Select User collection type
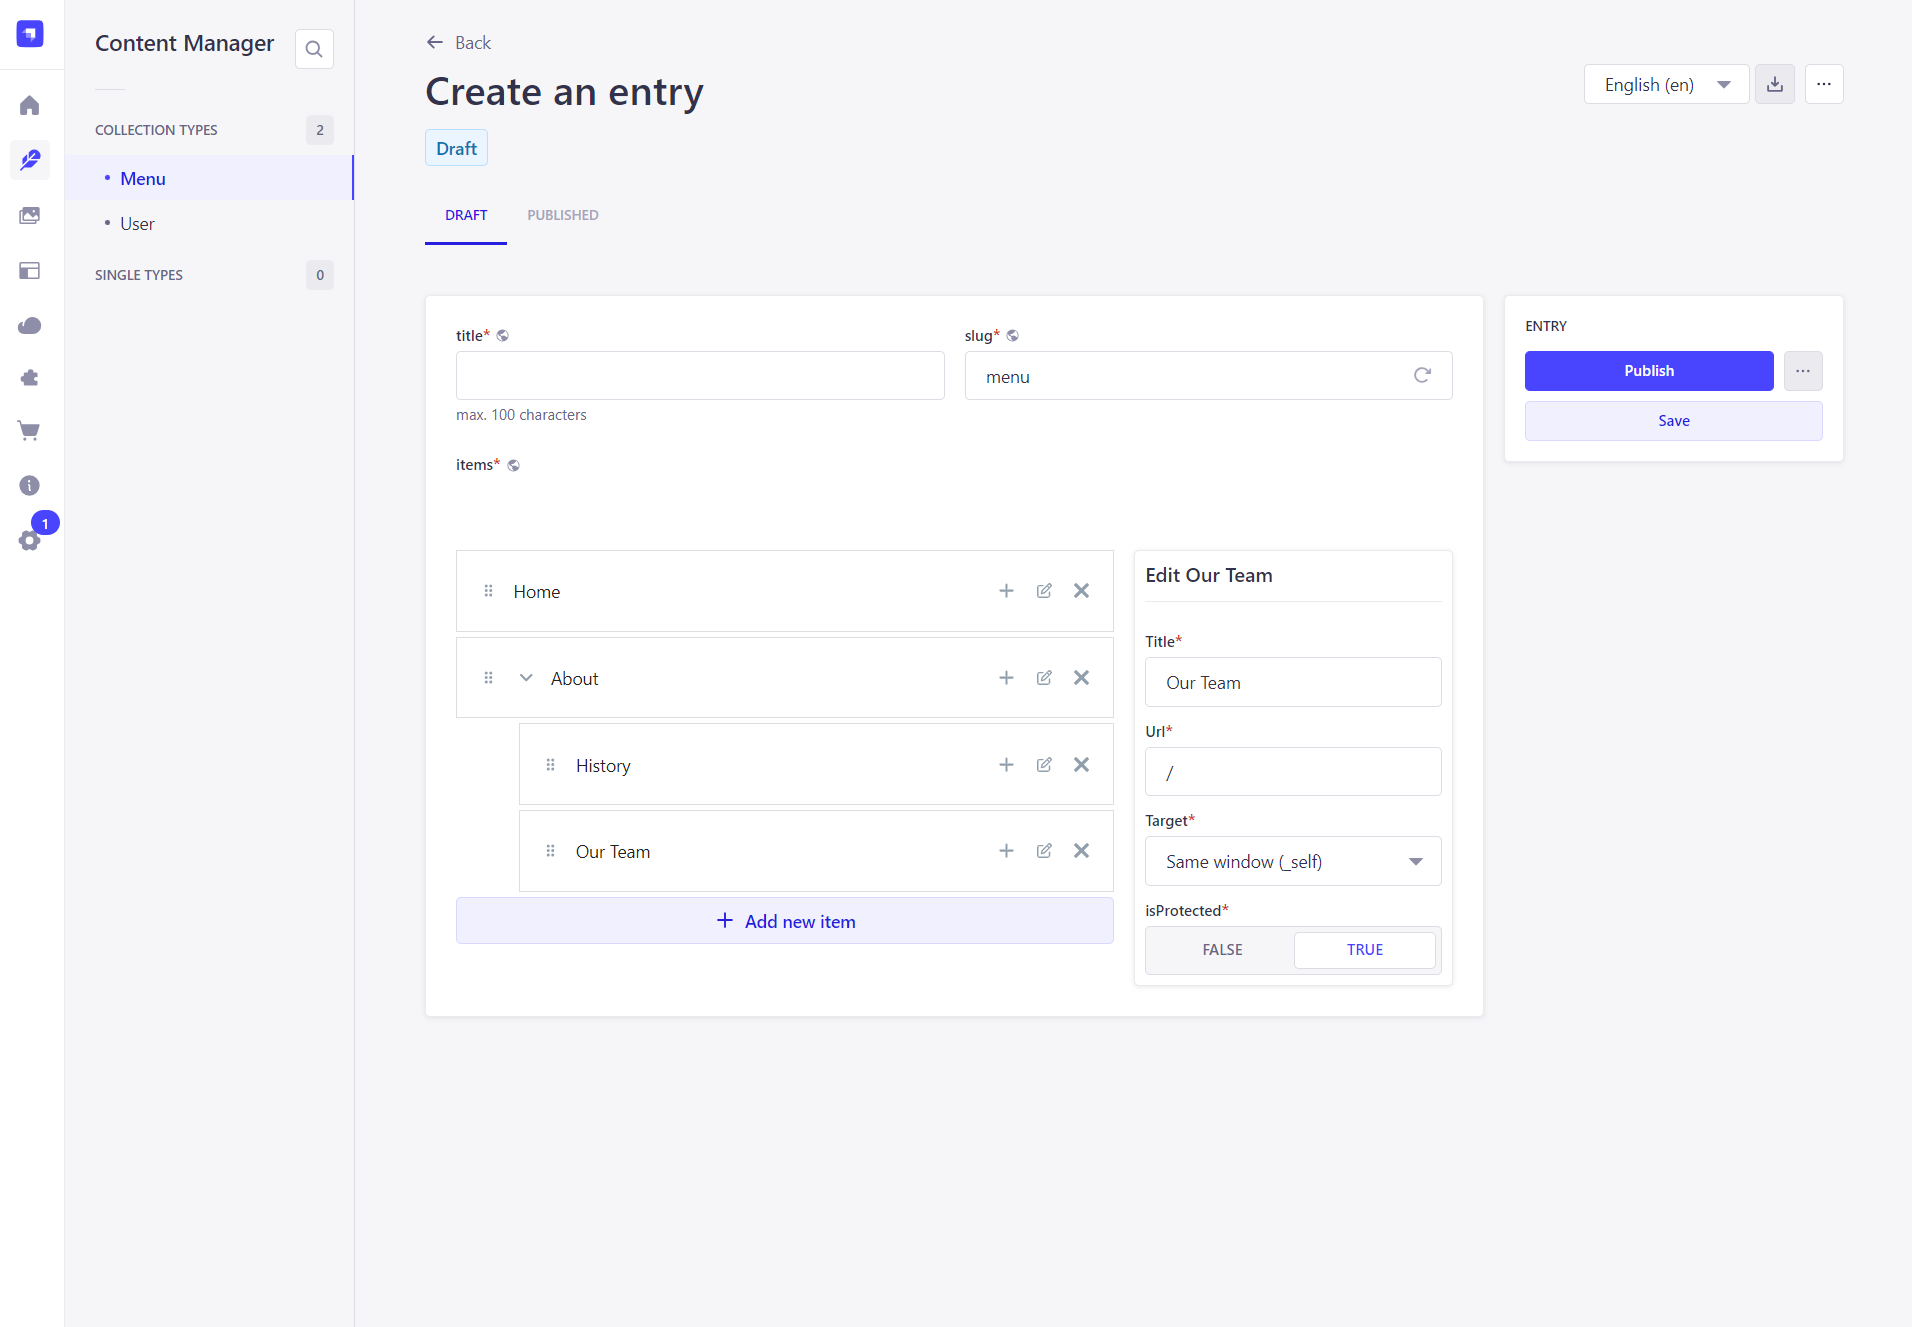Viewport: 1912px width, 1327px height. (138, 224)
